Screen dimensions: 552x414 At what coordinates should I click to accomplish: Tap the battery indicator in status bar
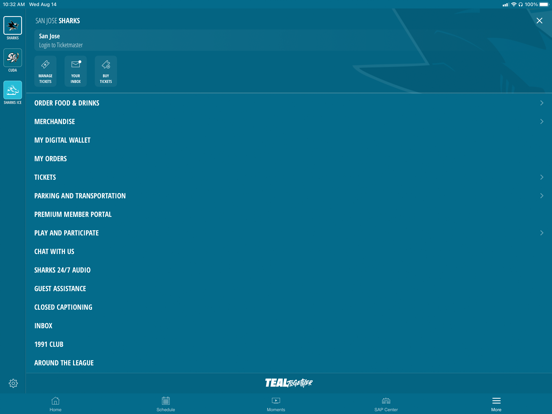click(x=544, y=5)
